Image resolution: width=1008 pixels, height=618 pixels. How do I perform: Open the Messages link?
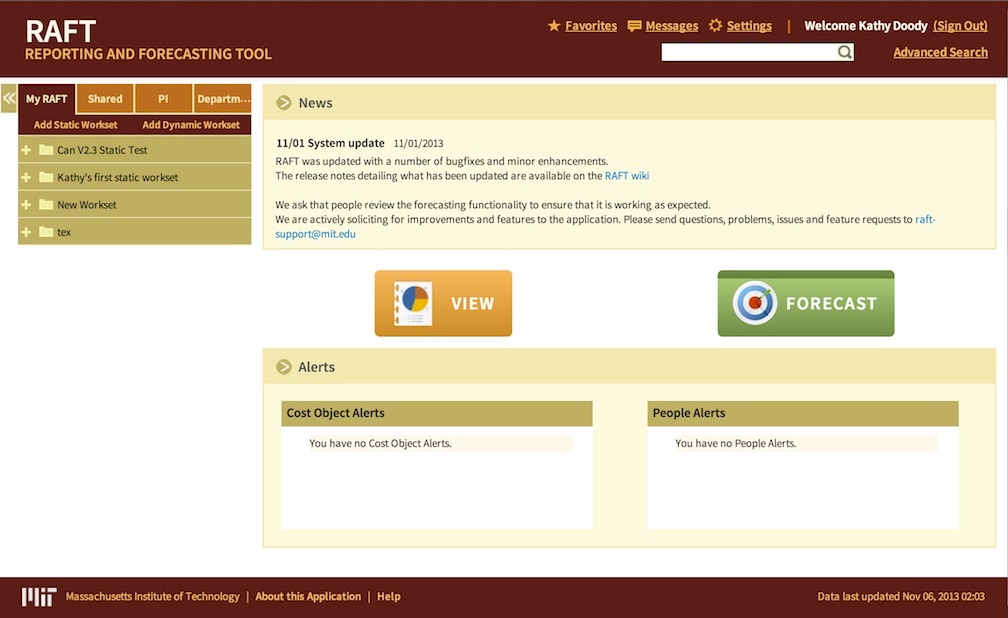[671, 26]
